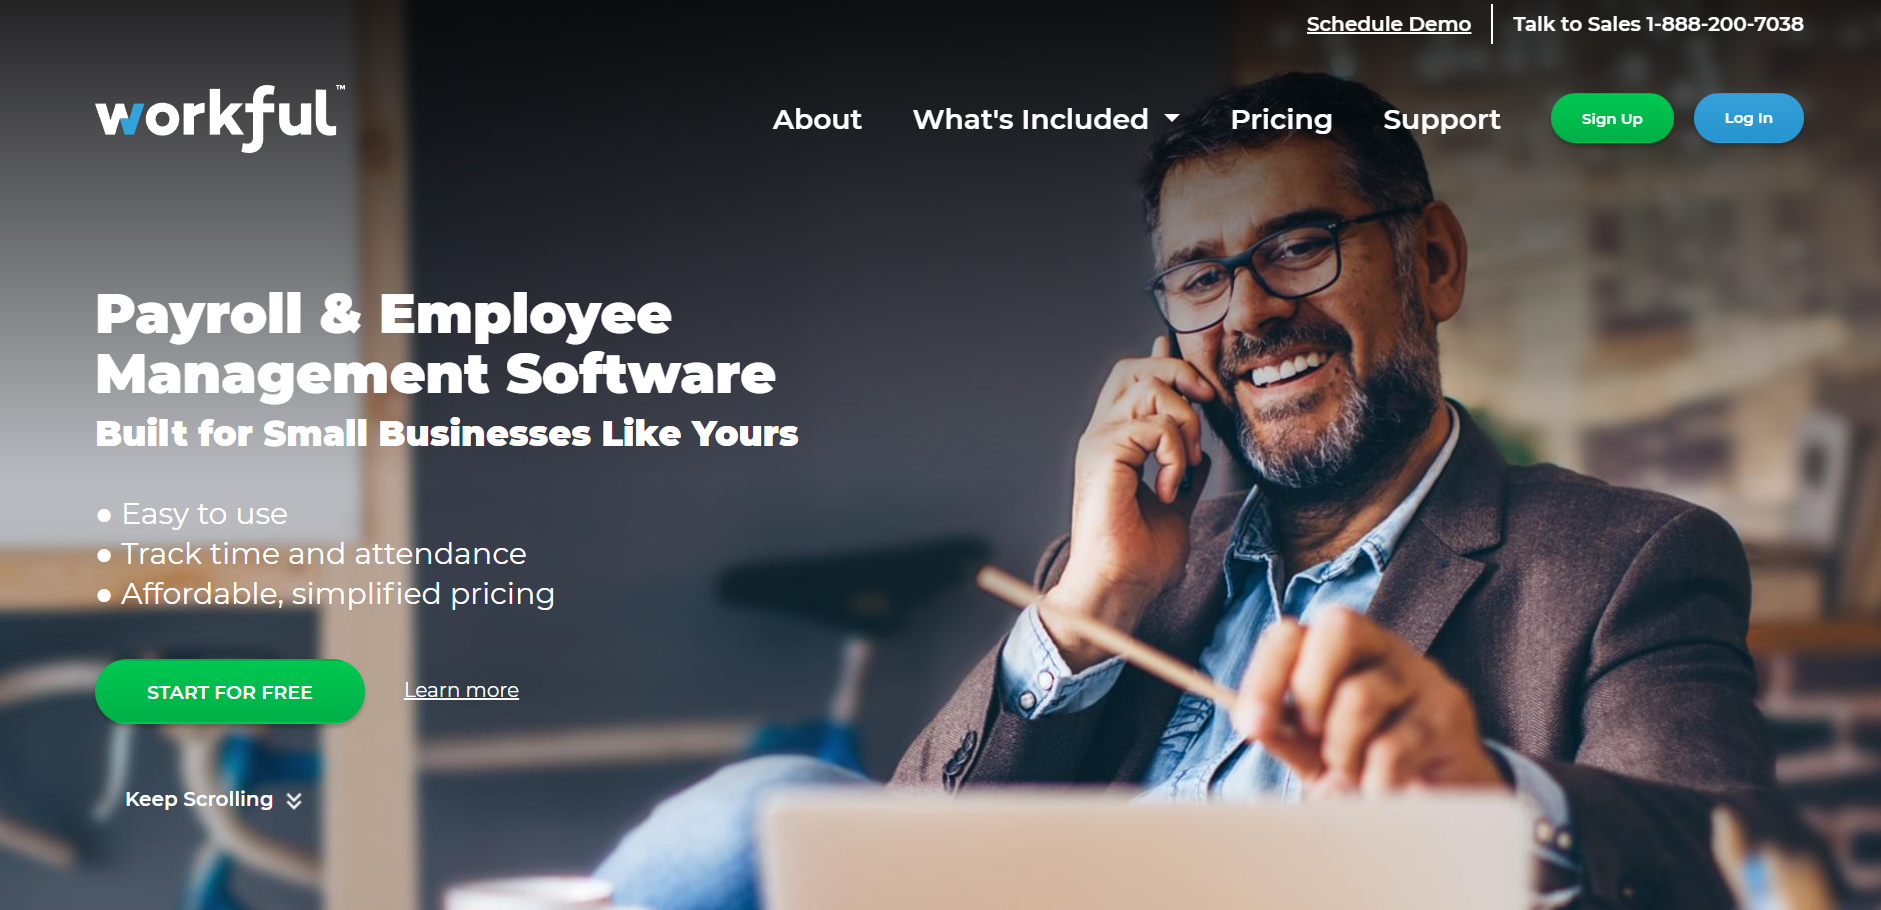The width and height of the screenshot is (1881, 910).
Task: Open the About page
Action: point(817,119)
